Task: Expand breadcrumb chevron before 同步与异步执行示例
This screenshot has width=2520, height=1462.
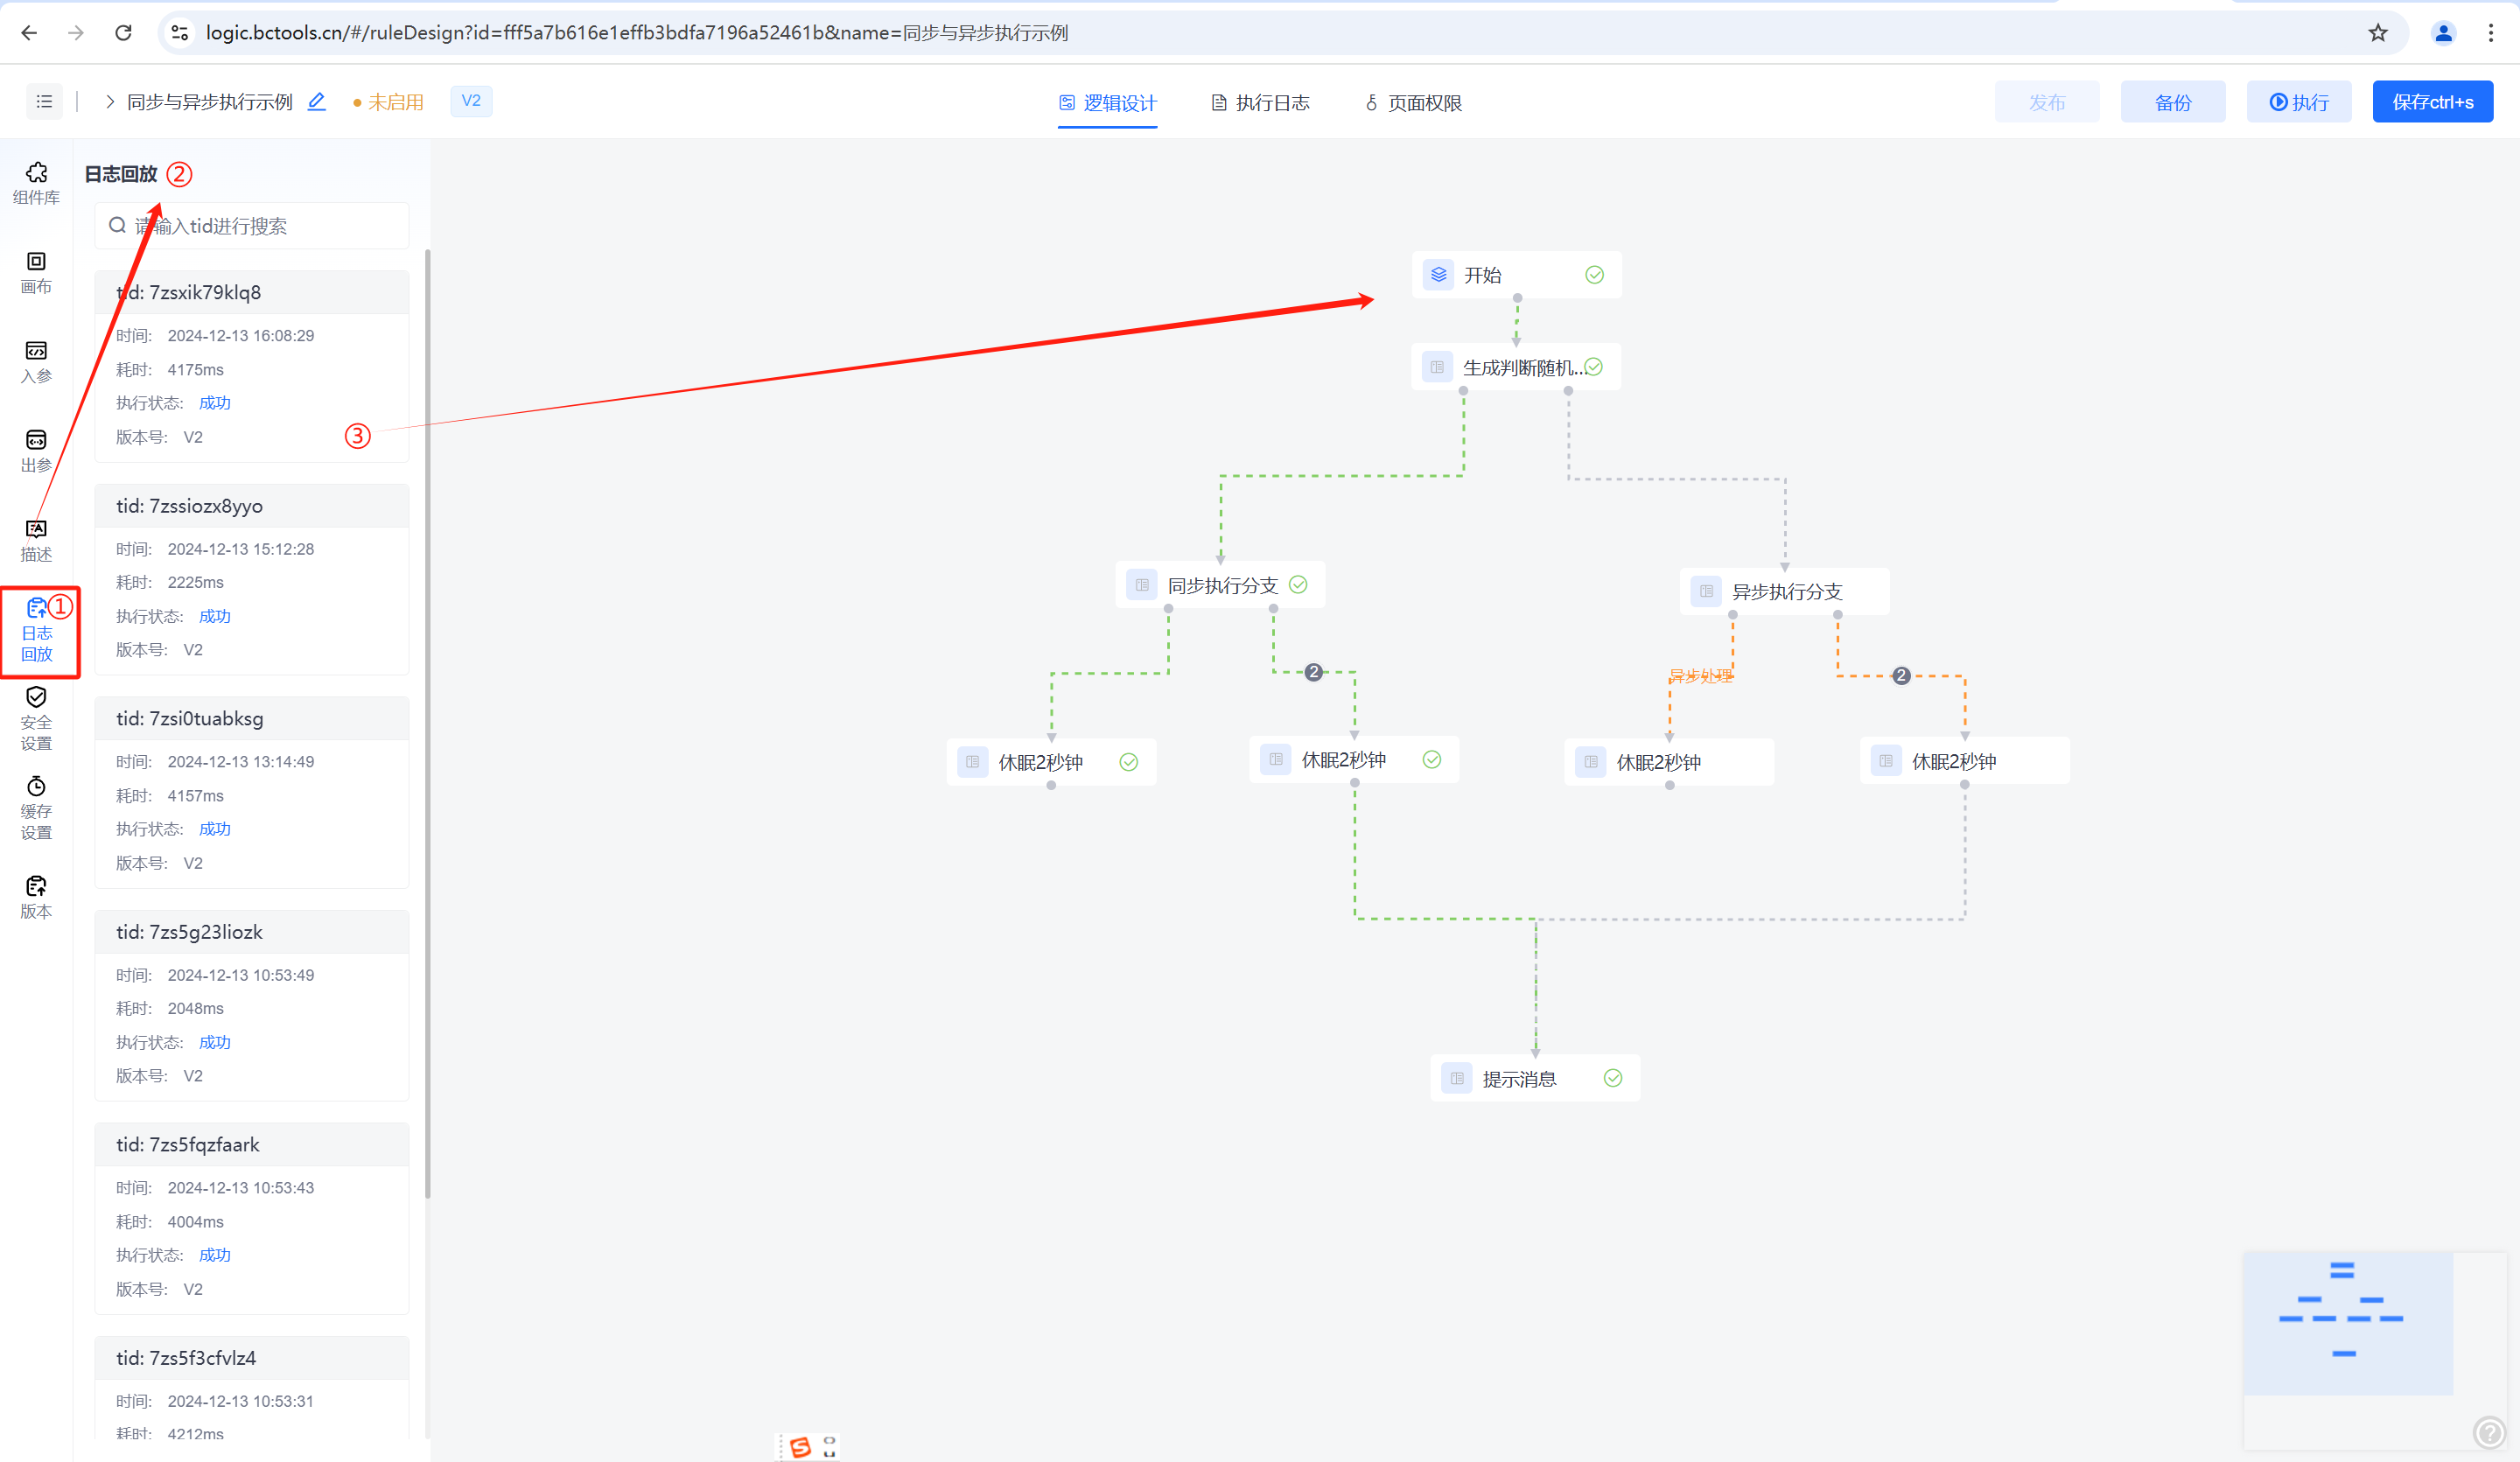Action: (110, 102)
